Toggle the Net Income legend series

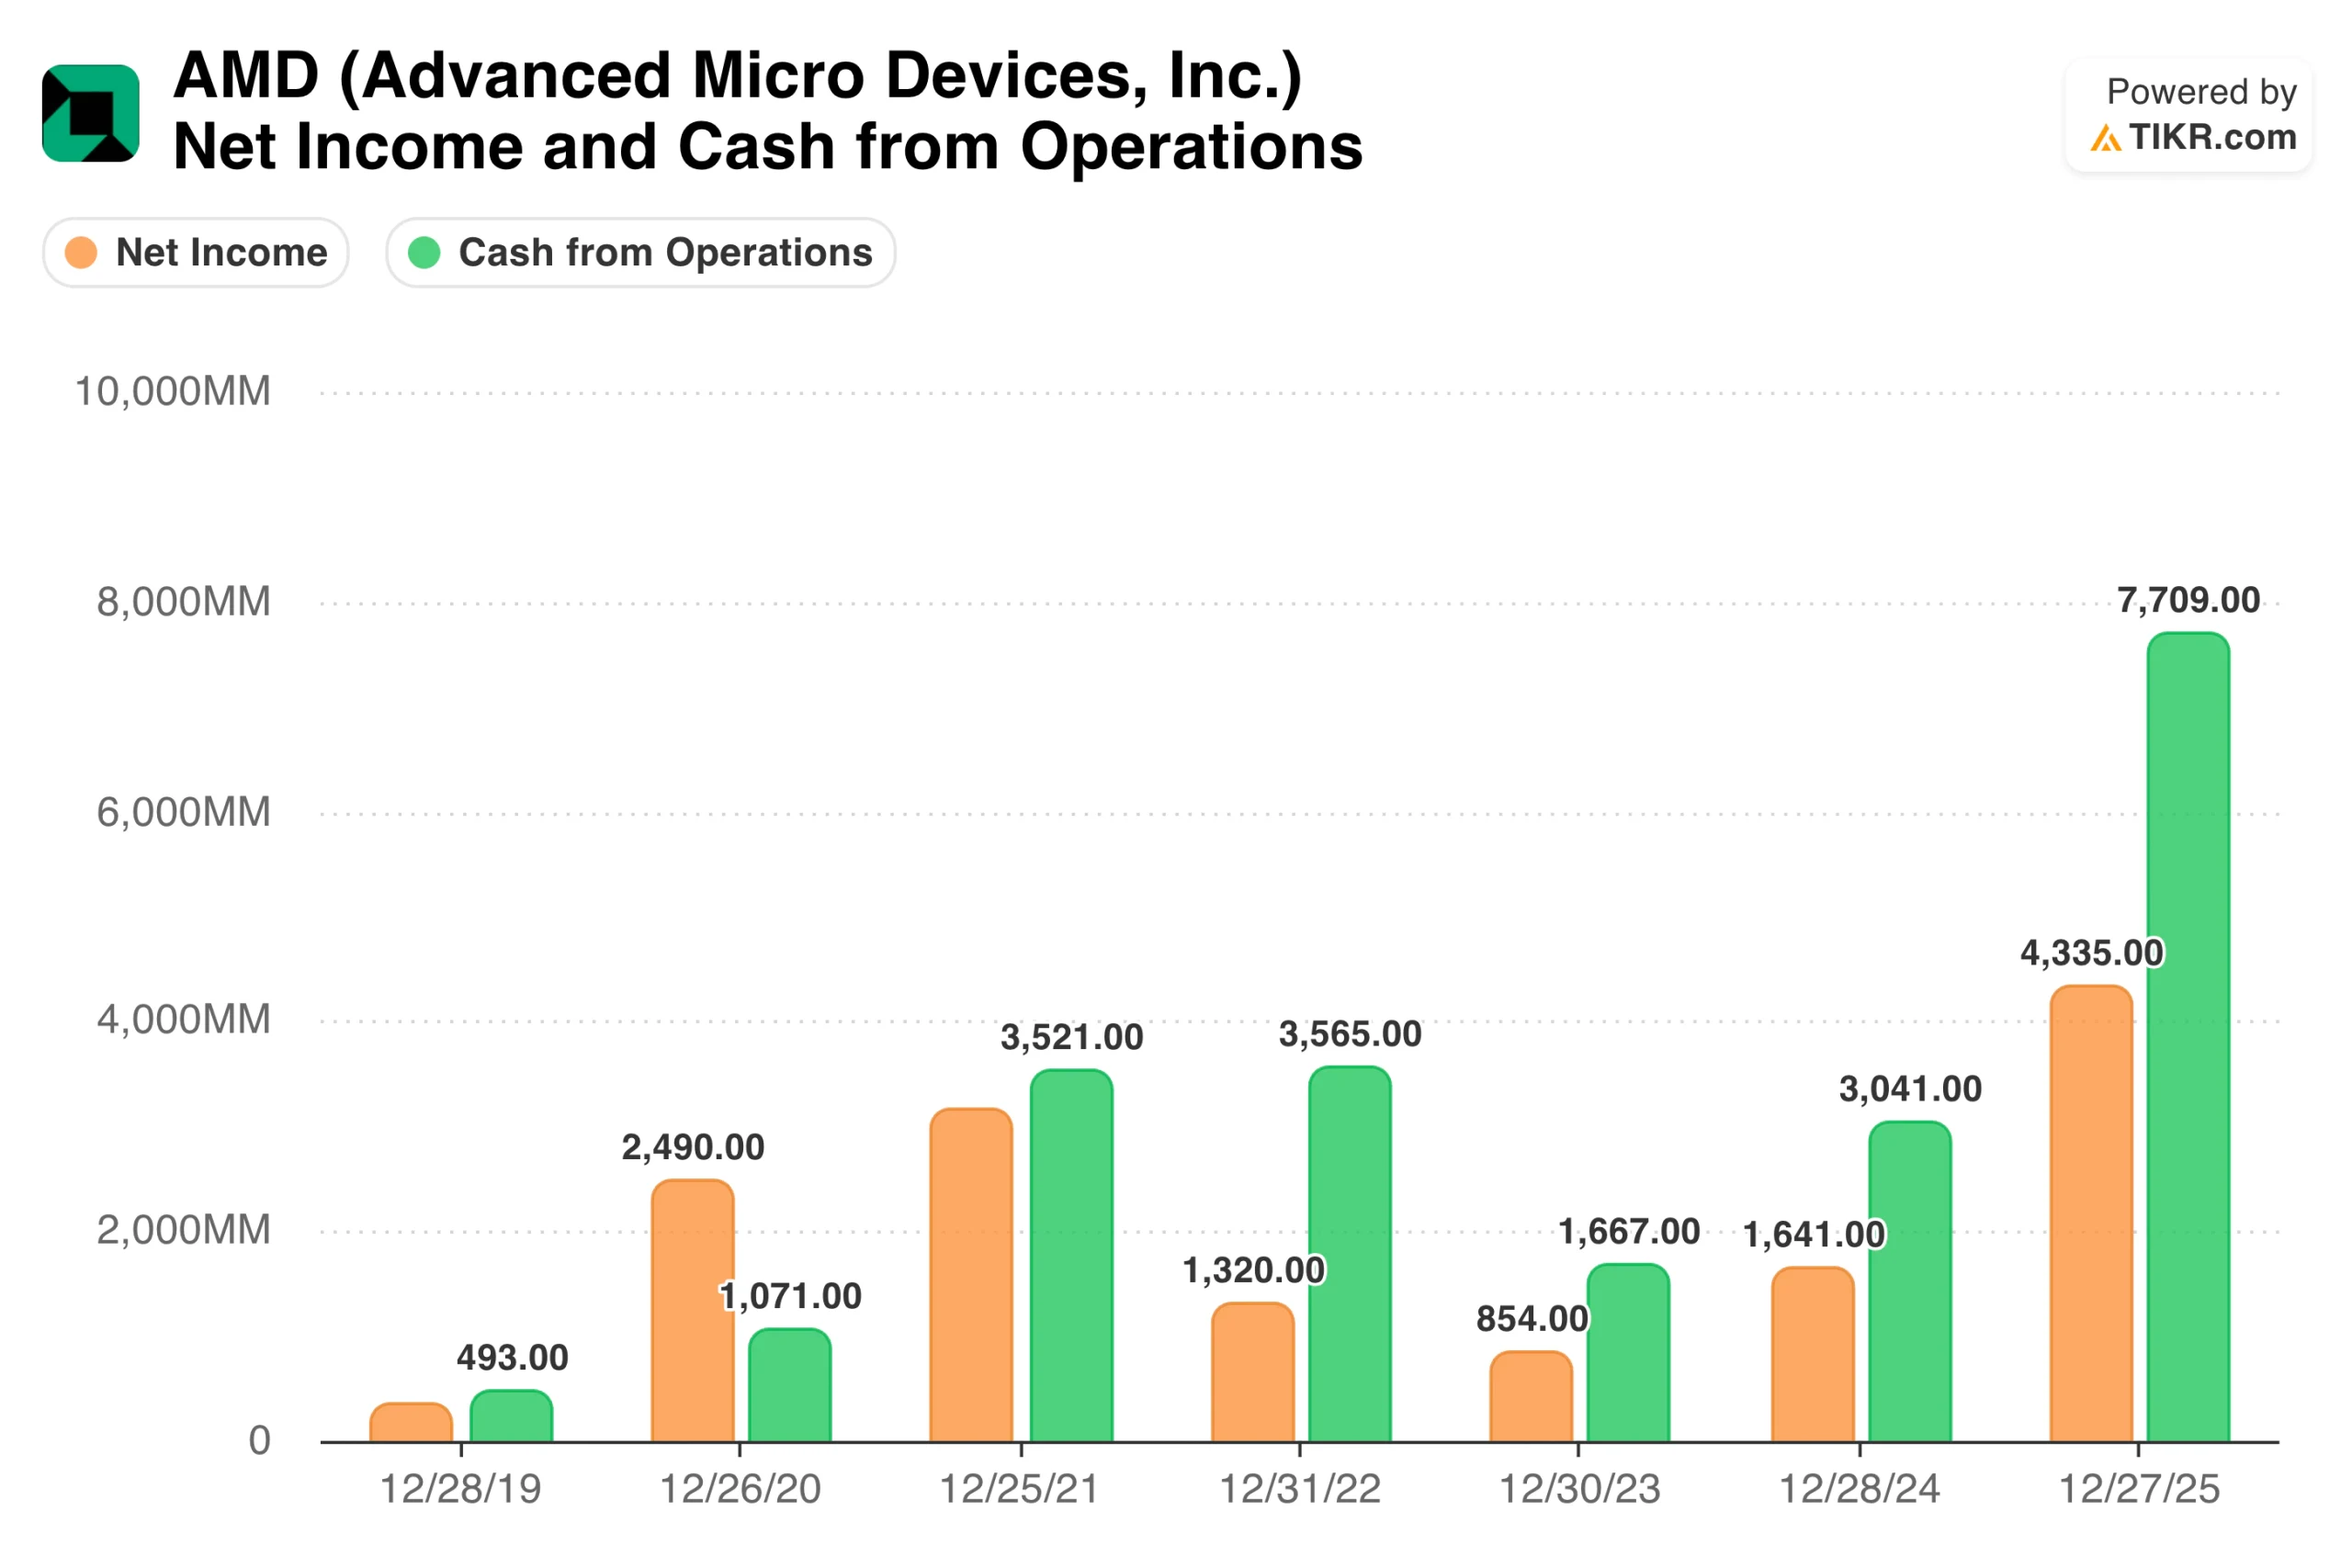[x=196, y=253]
